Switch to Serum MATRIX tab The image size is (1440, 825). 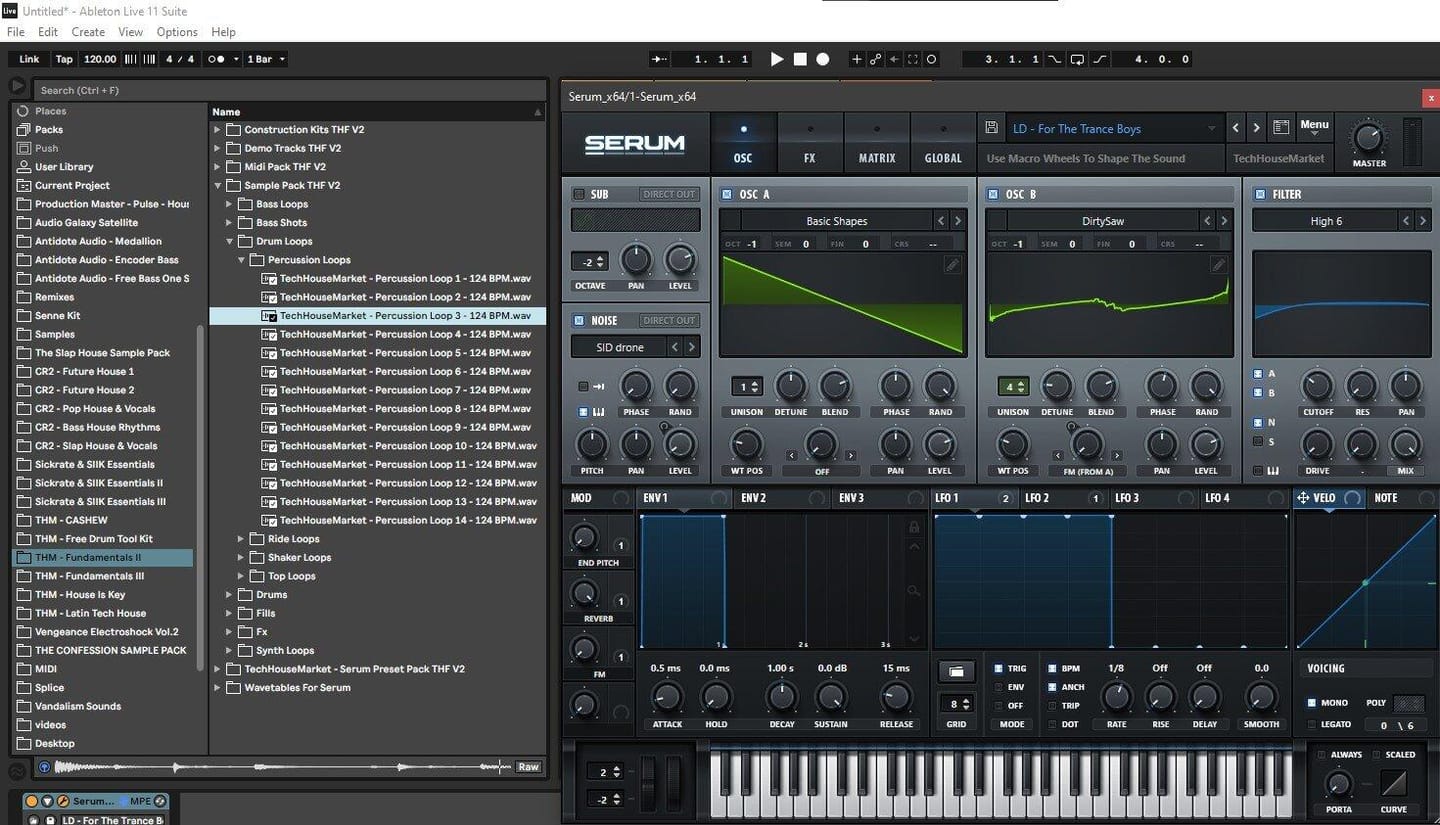click(877, 142)
